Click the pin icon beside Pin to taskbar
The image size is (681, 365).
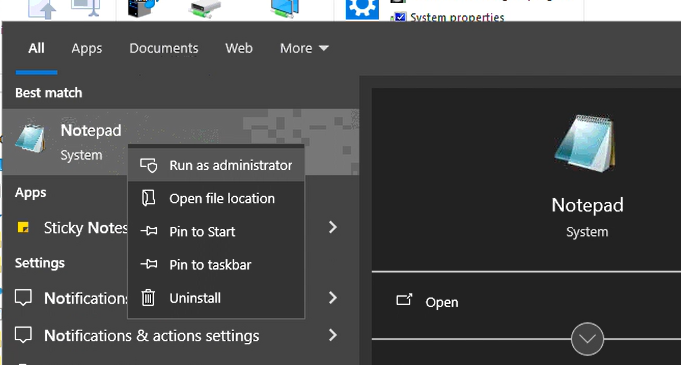coord(149,264)
